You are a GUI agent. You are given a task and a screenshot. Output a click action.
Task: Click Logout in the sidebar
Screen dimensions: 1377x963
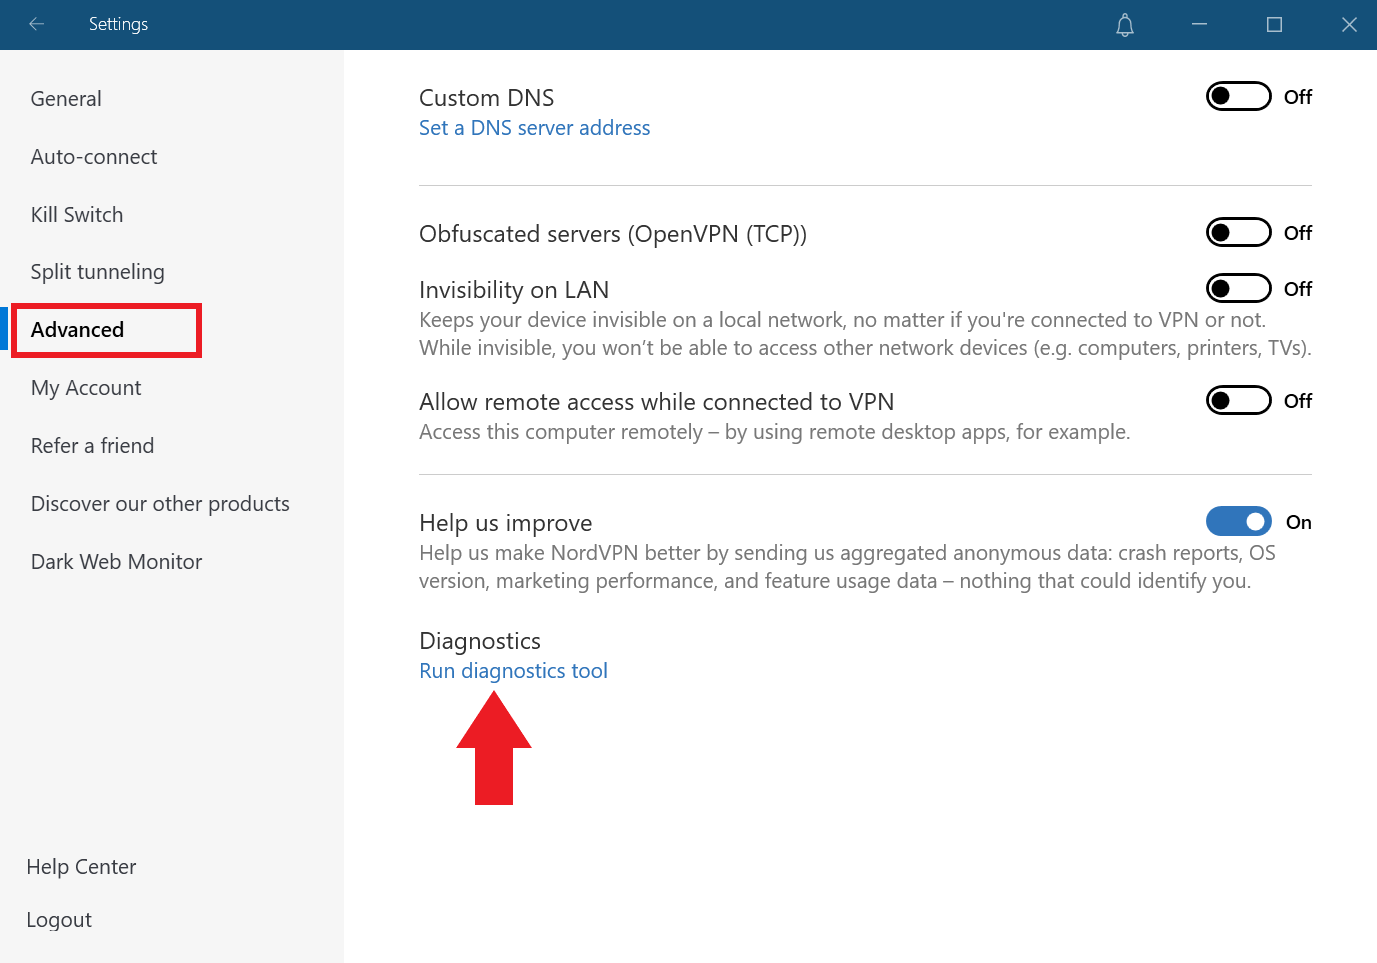pyautogui.click(x=59, y=920)
